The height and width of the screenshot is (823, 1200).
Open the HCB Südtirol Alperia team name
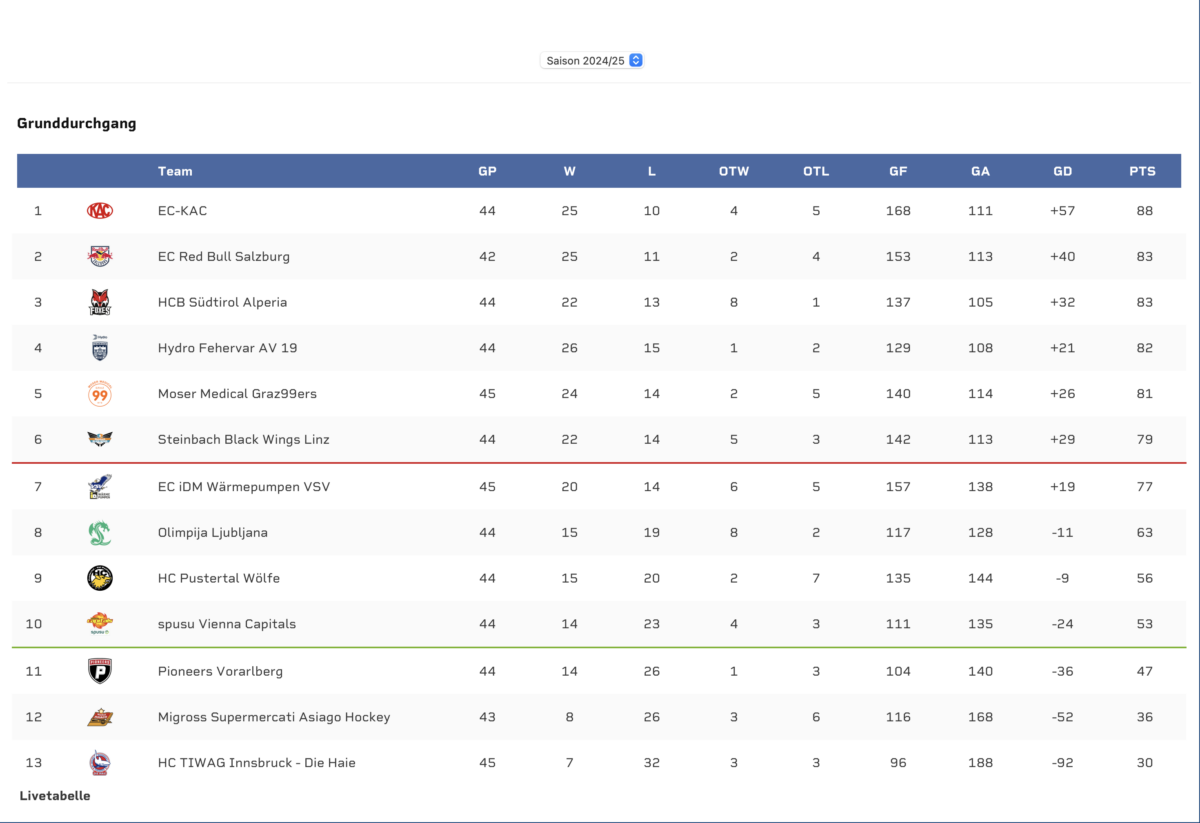(222, 302)
